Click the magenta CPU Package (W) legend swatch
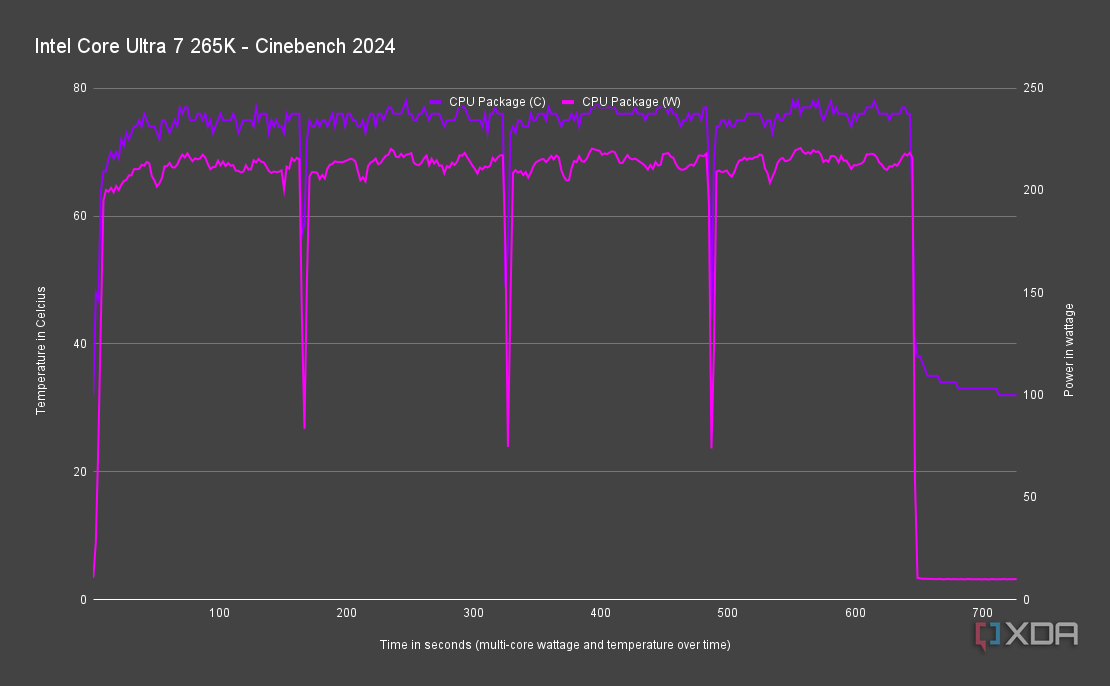 click(x=568, y=102)
